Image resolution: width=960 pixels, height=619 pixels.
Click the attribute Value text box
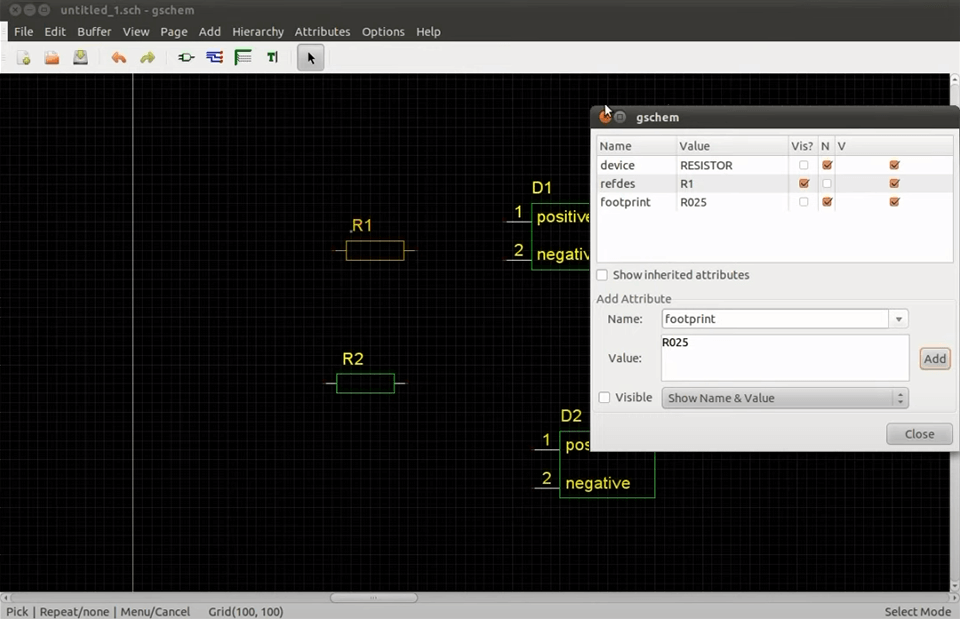click(x=784, y=358)
